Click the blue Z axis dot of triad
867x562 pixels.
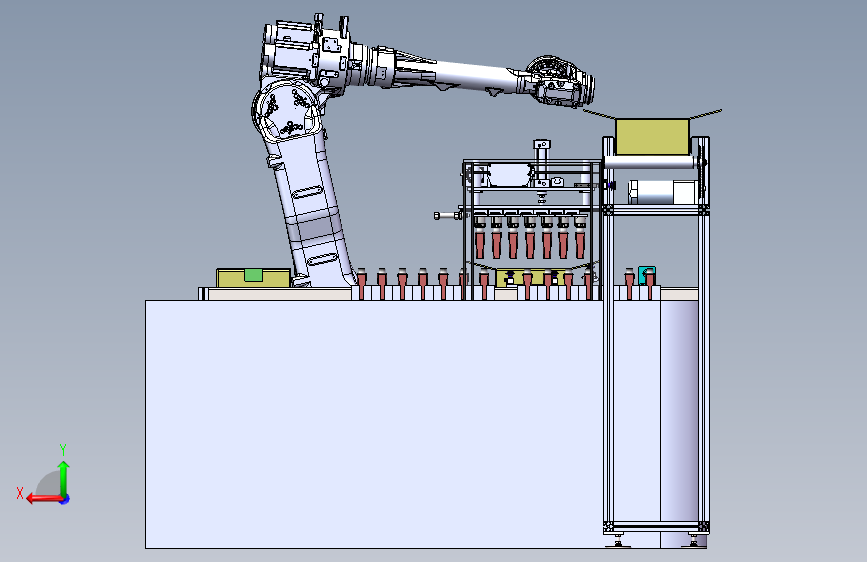pos(65,499)
